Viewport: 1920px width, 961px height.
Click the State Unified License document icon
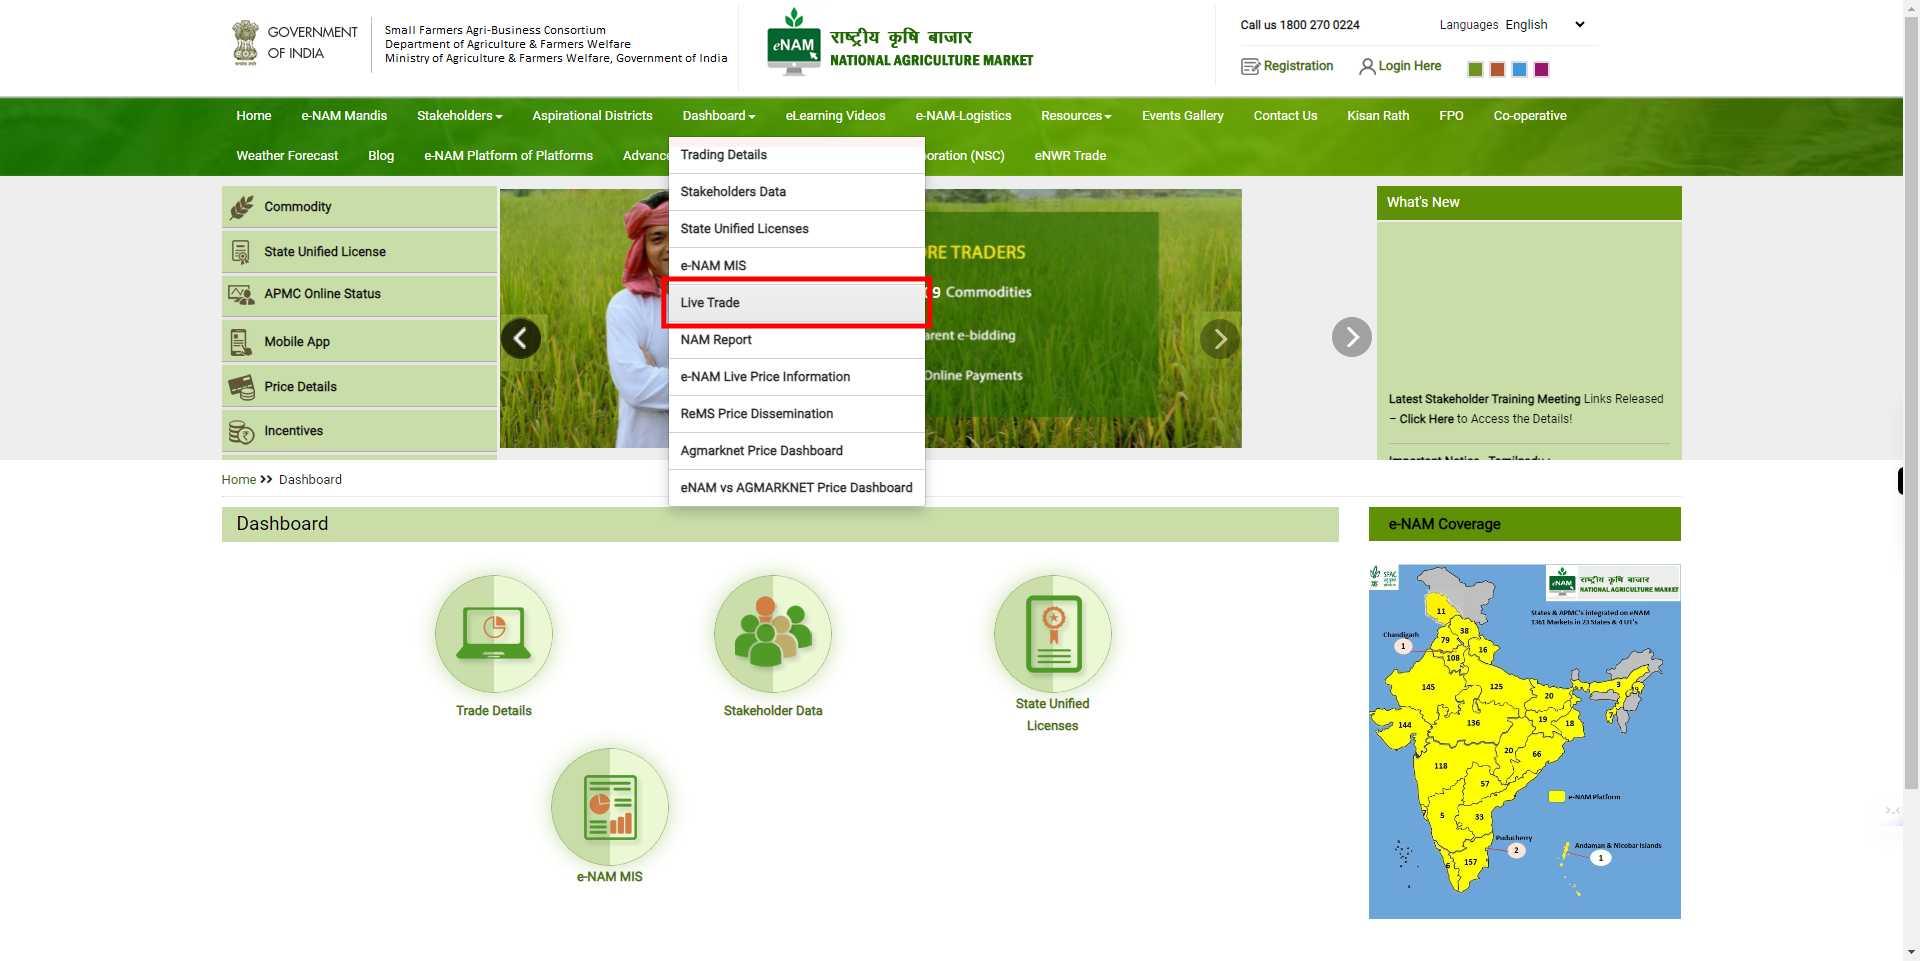(x=241, y=252)
